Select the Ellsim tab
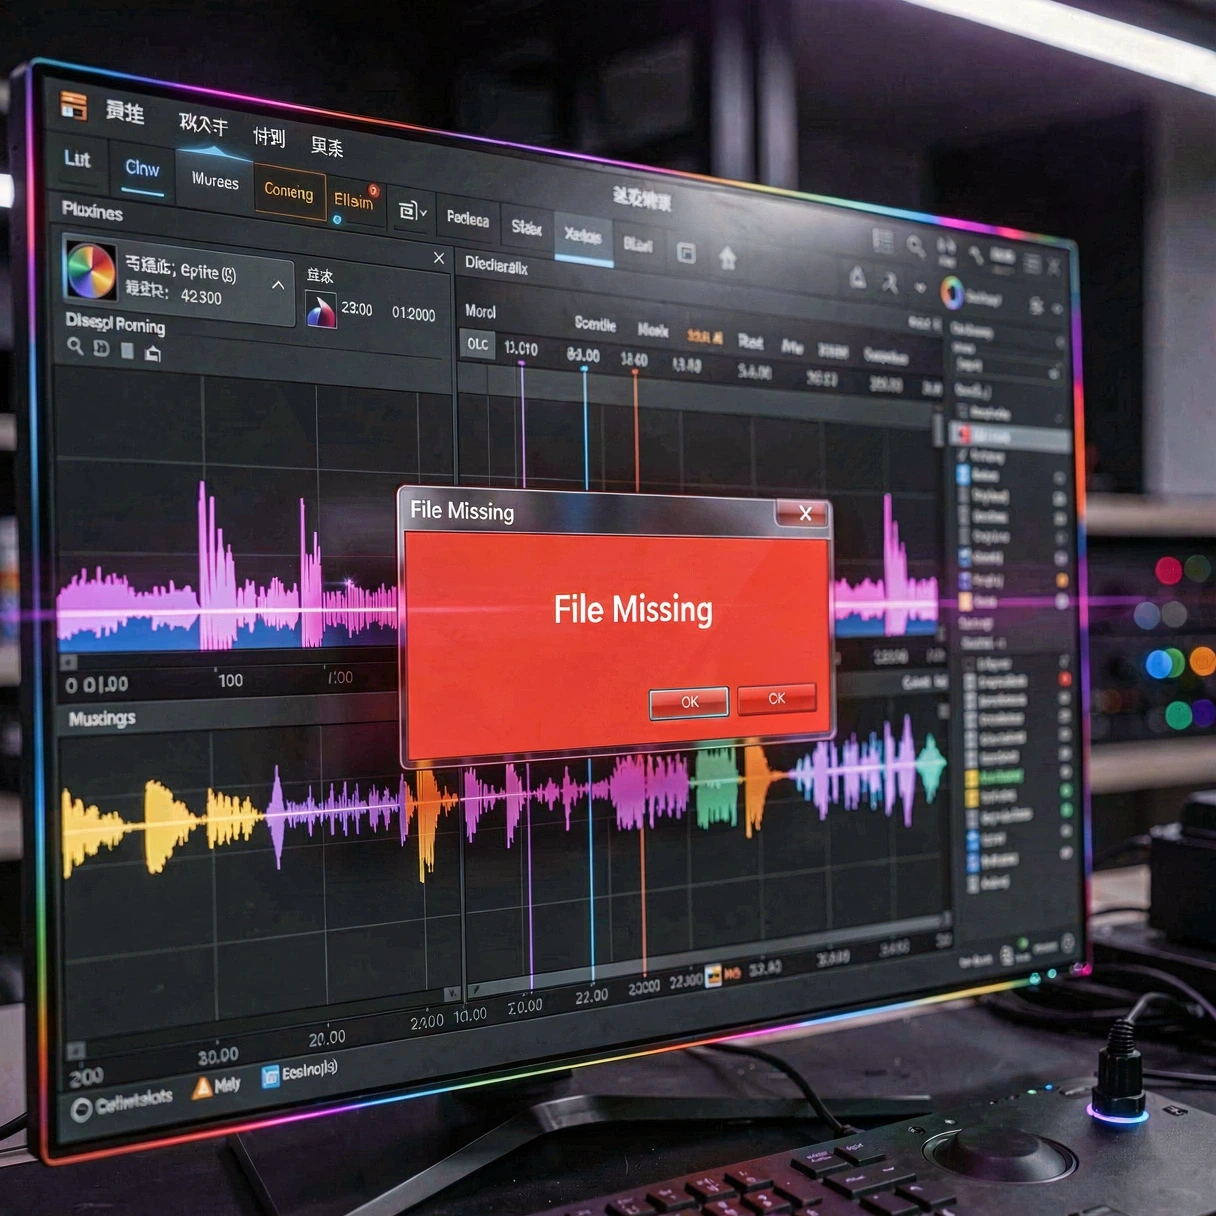Screen dimensions: 1216x1216 pos(352,201)
